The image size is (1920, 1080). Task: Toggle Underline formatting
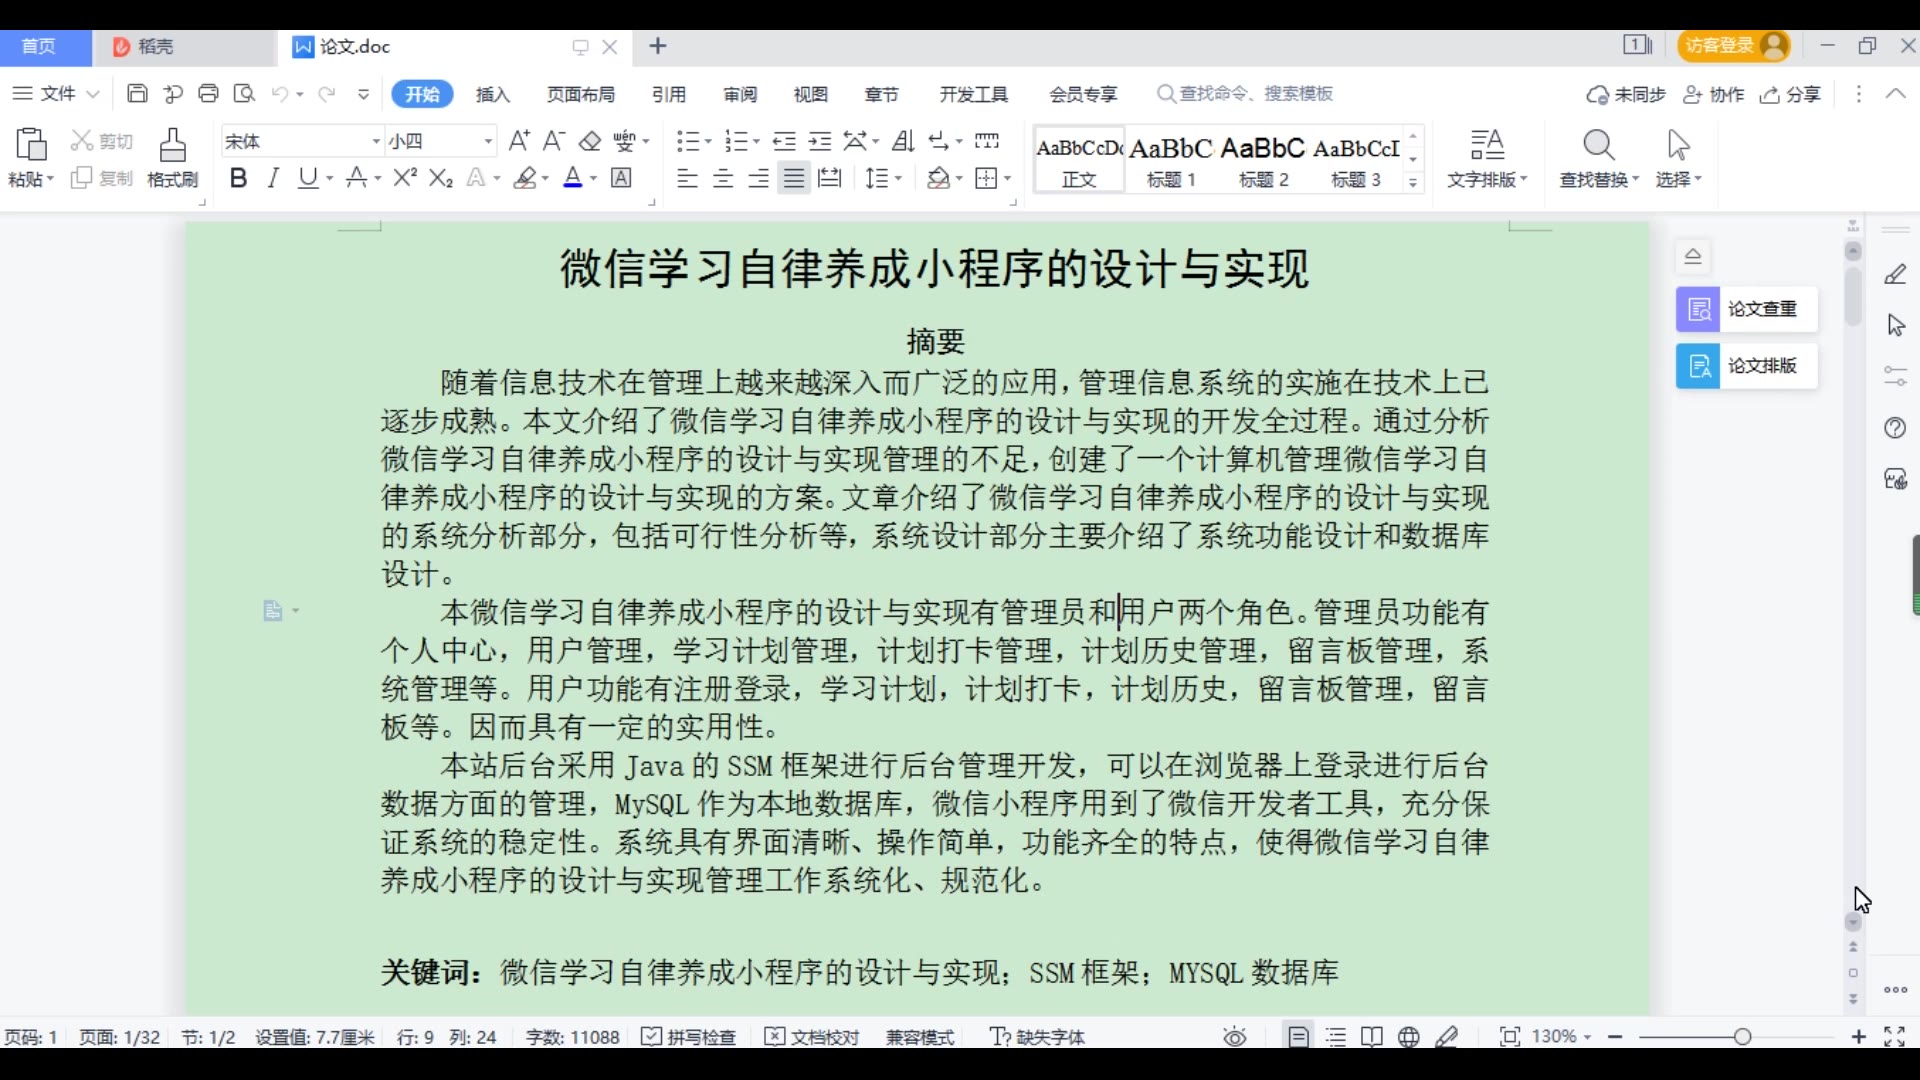tap(308, 178)
